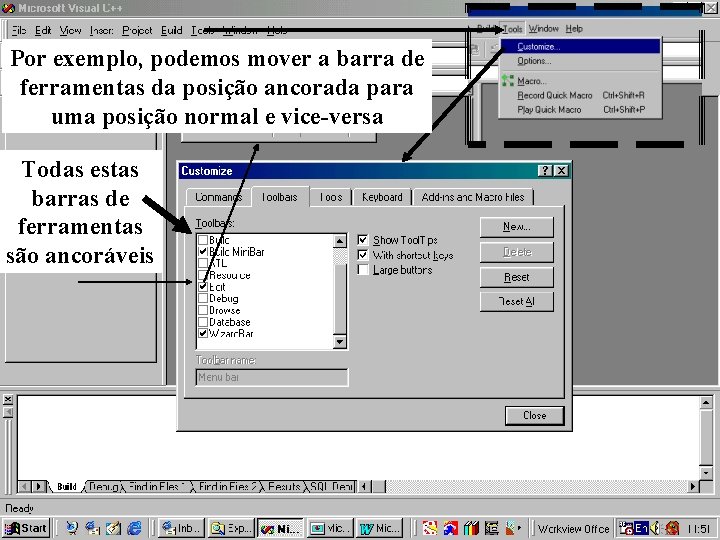Image resolution: width=720 pixels, height=540 pixels.
Task: Uncheck the Build MiniBar toolbar
Action: (x=203, y=251)
